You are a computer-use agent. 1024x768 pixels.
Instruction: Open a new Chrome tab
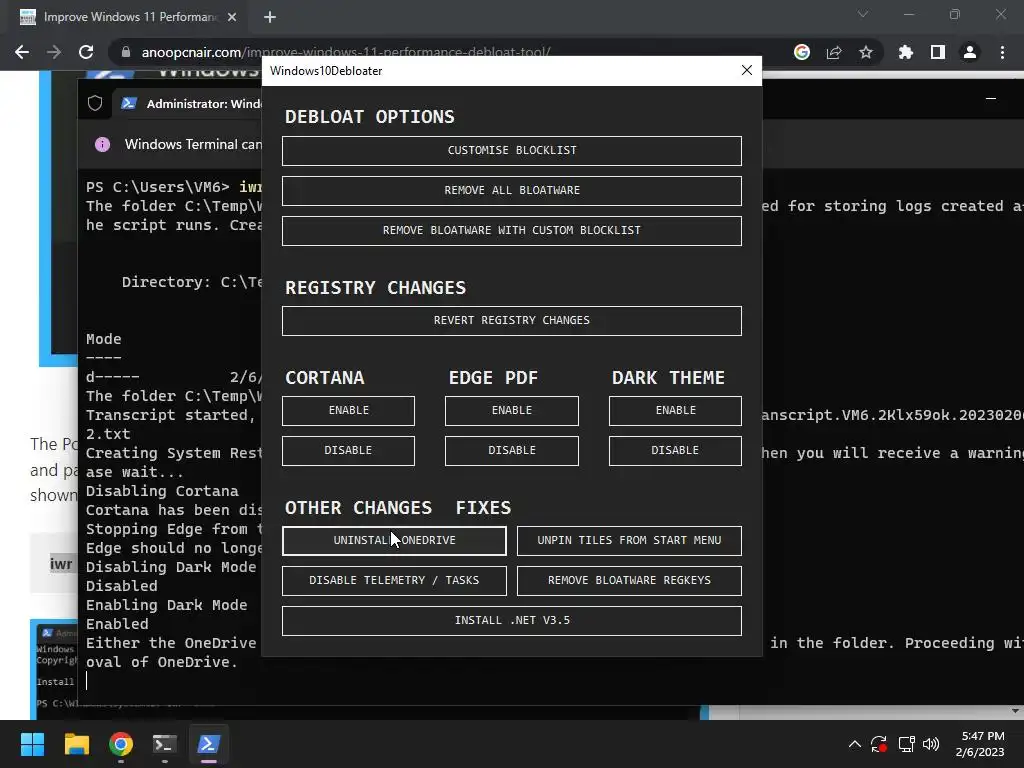point(270,18)
